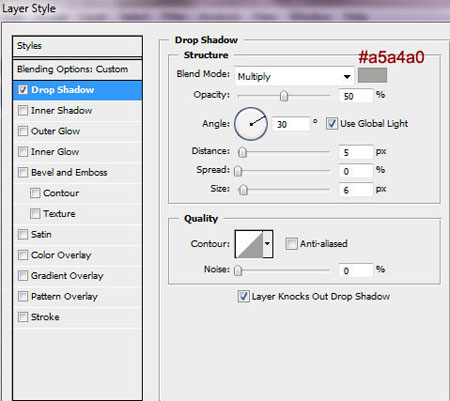Select the Gradient Overlay style row
The image size is (450, 401).
[x=77, y=276]
